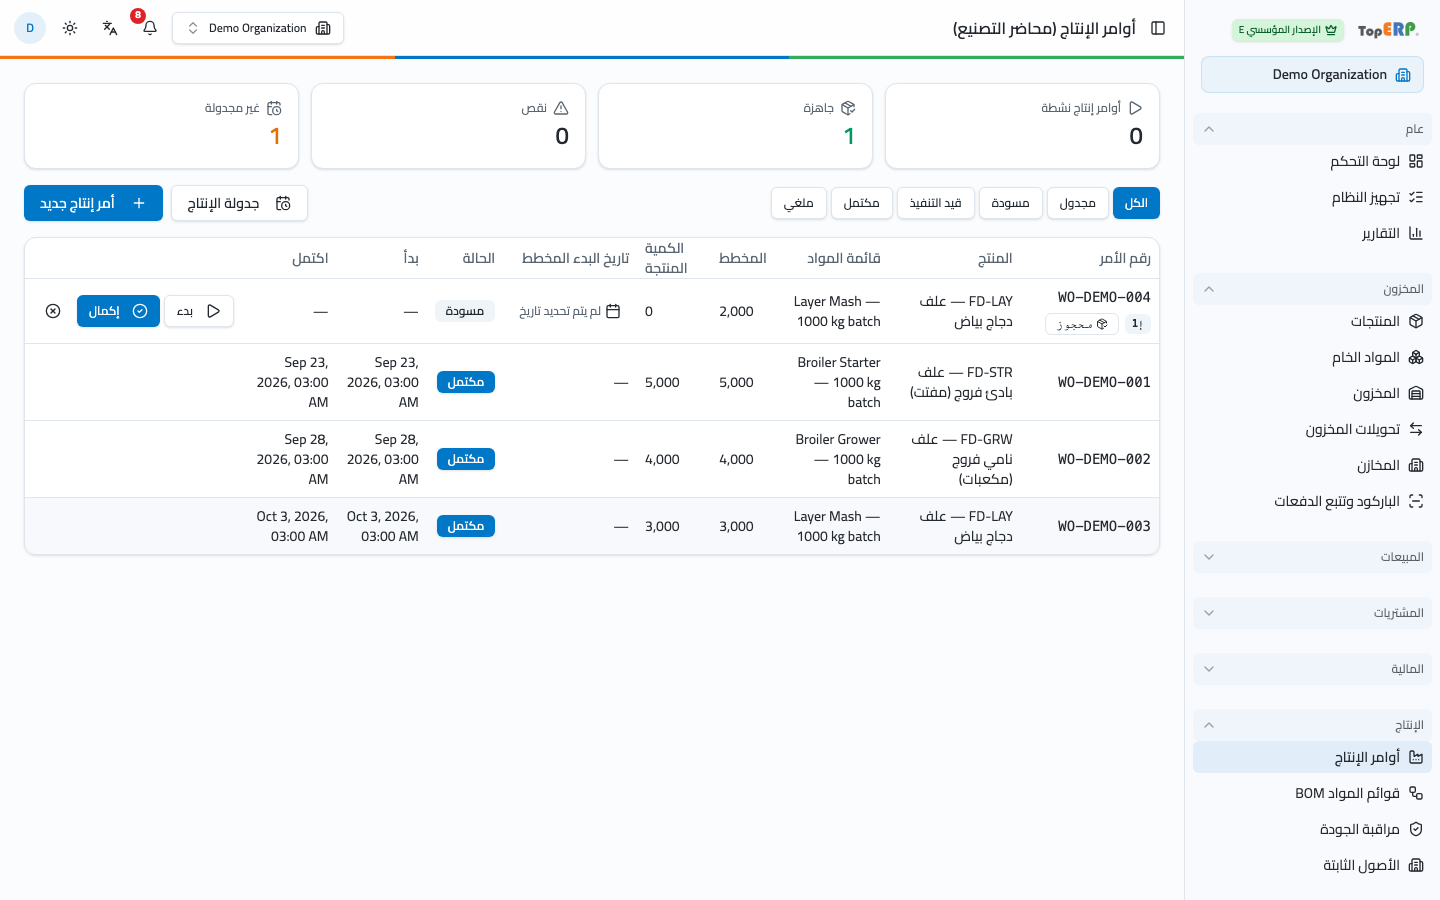Click إكمال to complete WO-DEMO-004
This screenshot has width=1440, height=900.
[118, 311]
